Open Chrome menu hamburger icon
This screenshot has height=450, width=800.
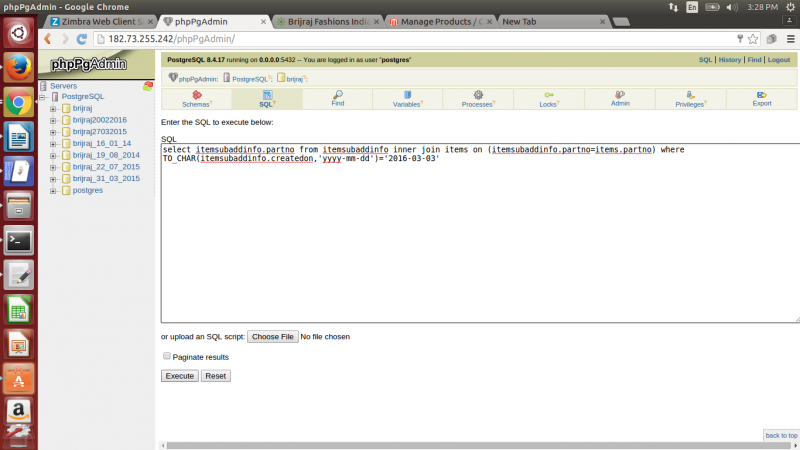point(790,39)
